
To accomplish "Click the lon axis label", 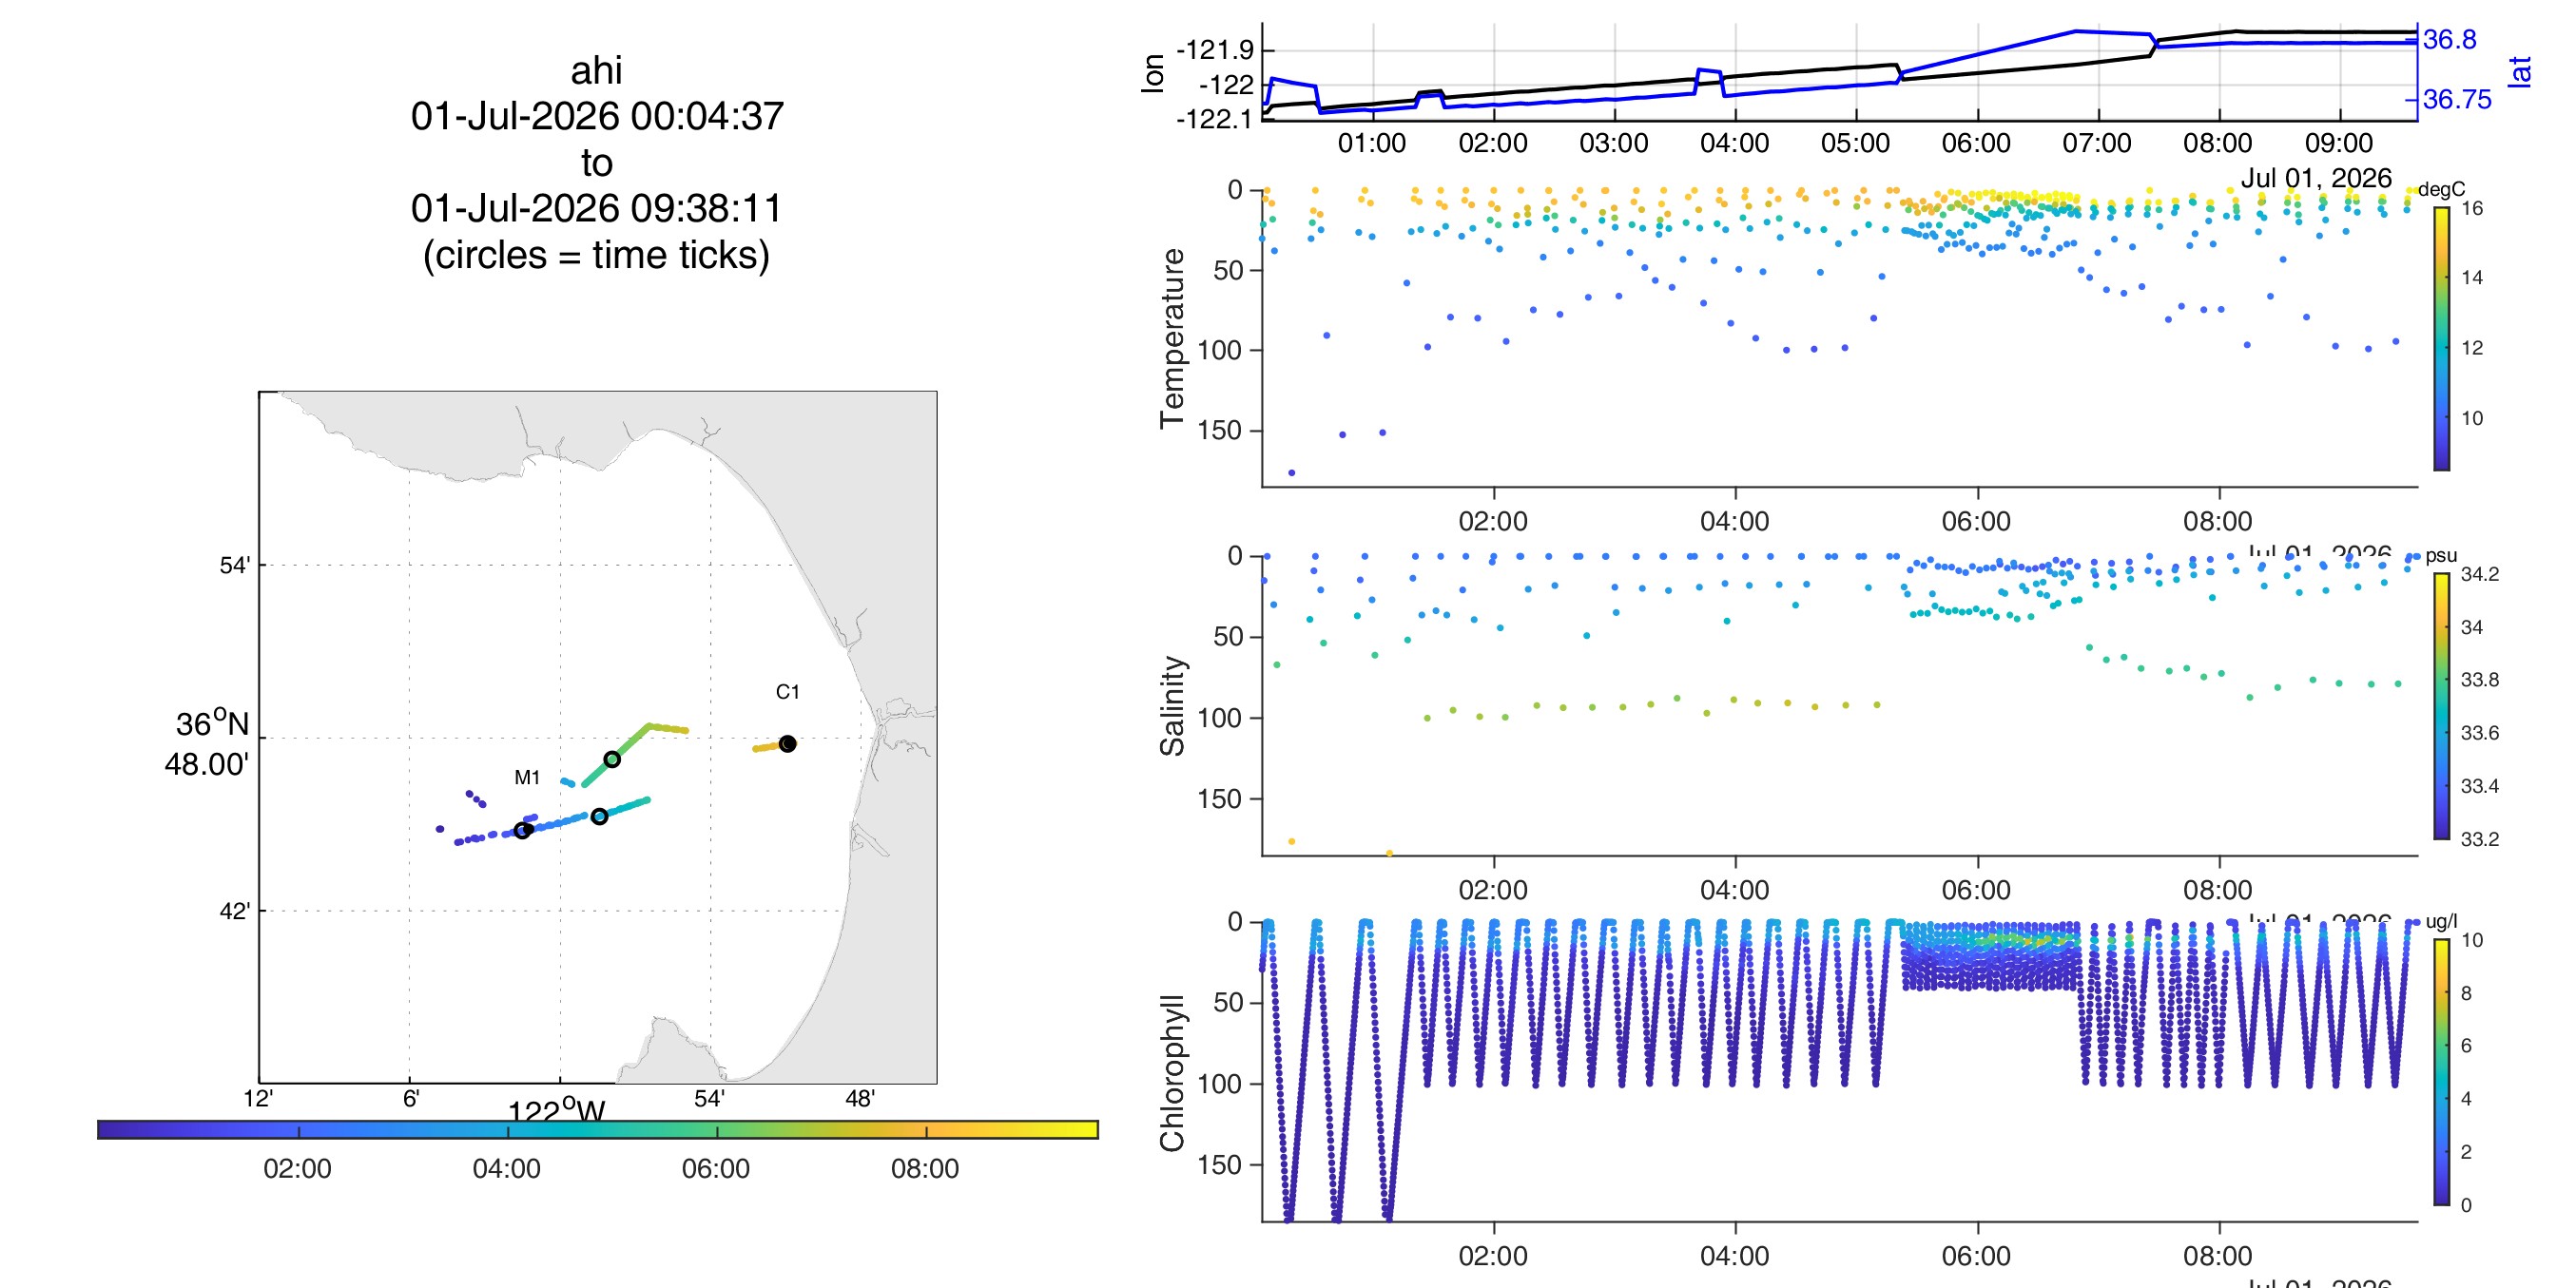I will tap(1153, 73).
